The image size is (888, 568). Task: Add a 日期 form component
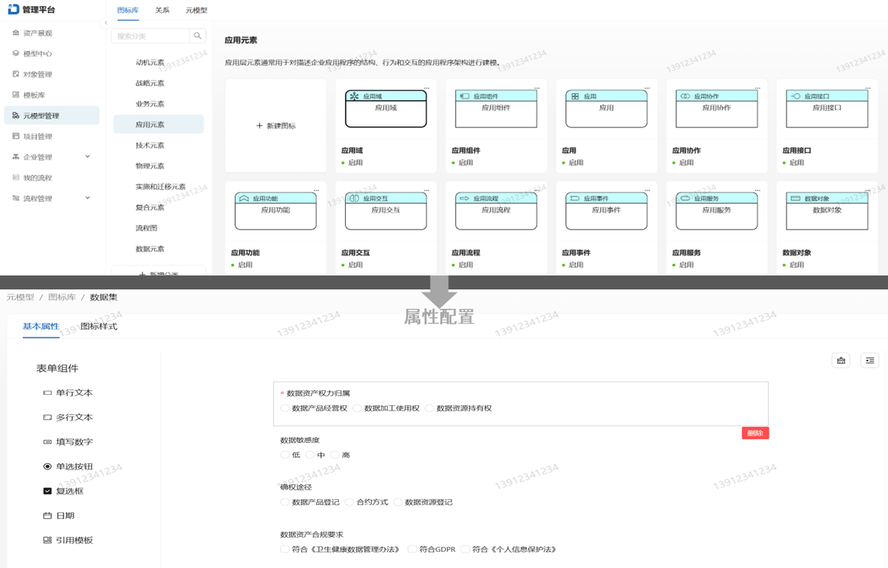click(x=59, y=516)
